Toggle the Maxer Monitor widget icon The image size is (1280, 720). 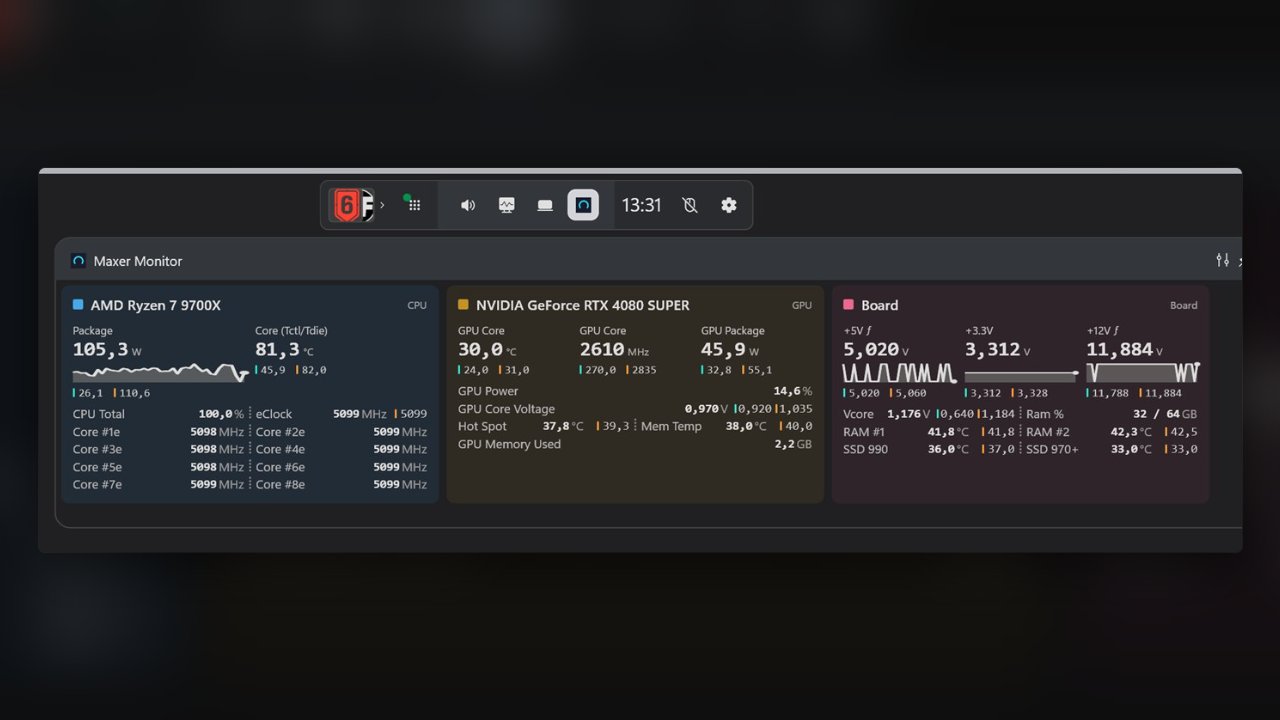583,205
